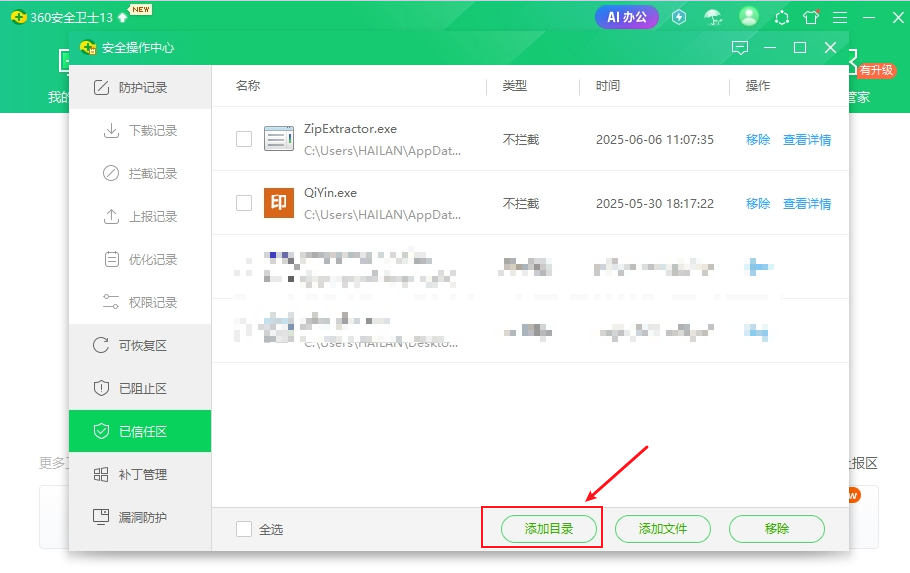This screenshot has height=573, width=910.
Task: Click 查看详情 for ZipExtractor.exe
Action: pos(807,139)
